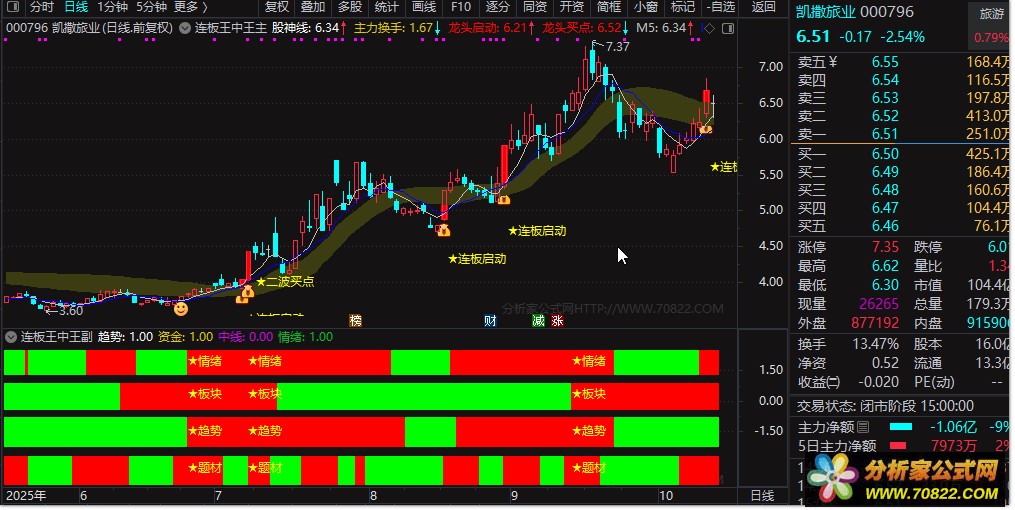
Task: Click the 叠加 overlay button
Action: (x=313, y=7)
